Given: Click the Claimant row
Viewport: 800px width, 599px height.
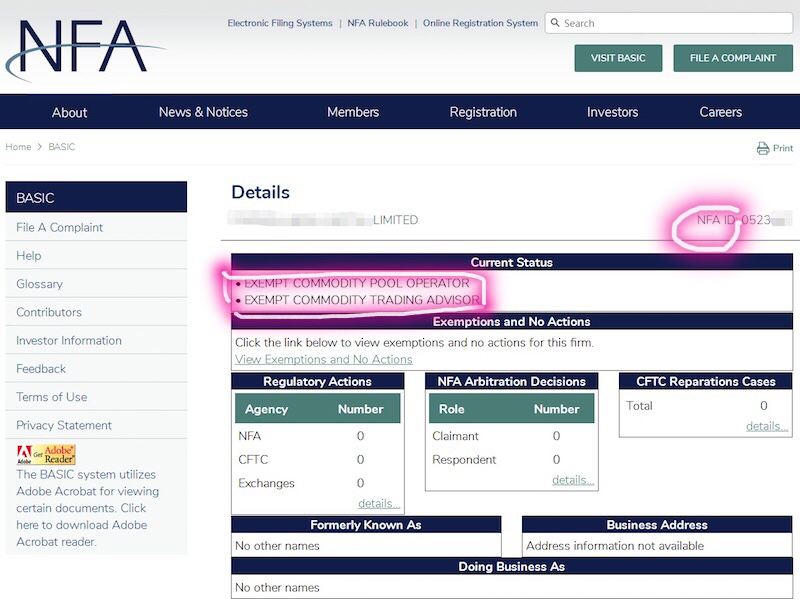Looking at the screenshot, I should tap(511, 436).
